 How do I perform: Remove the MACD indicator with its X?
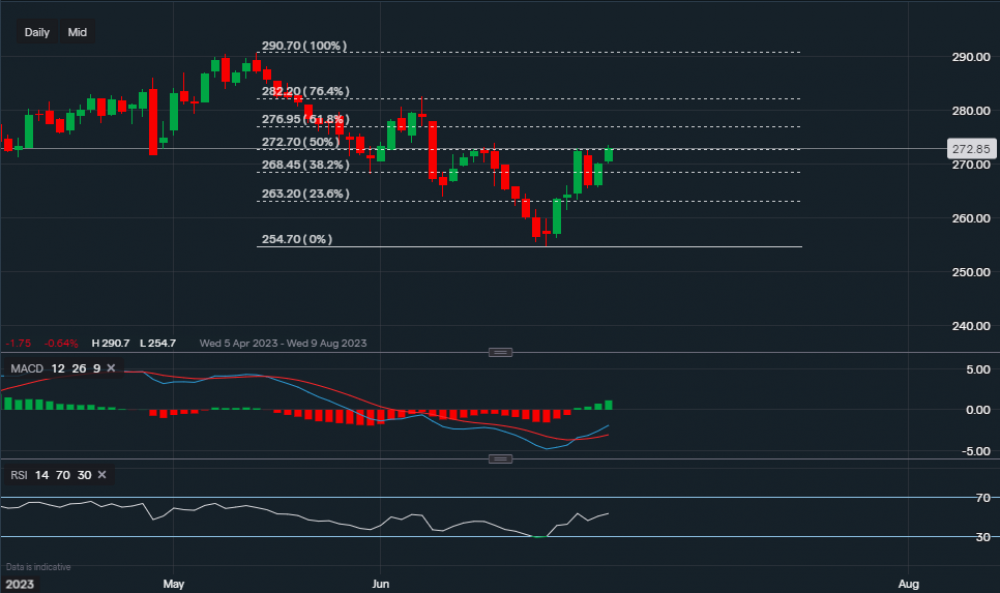pos(111,369)
